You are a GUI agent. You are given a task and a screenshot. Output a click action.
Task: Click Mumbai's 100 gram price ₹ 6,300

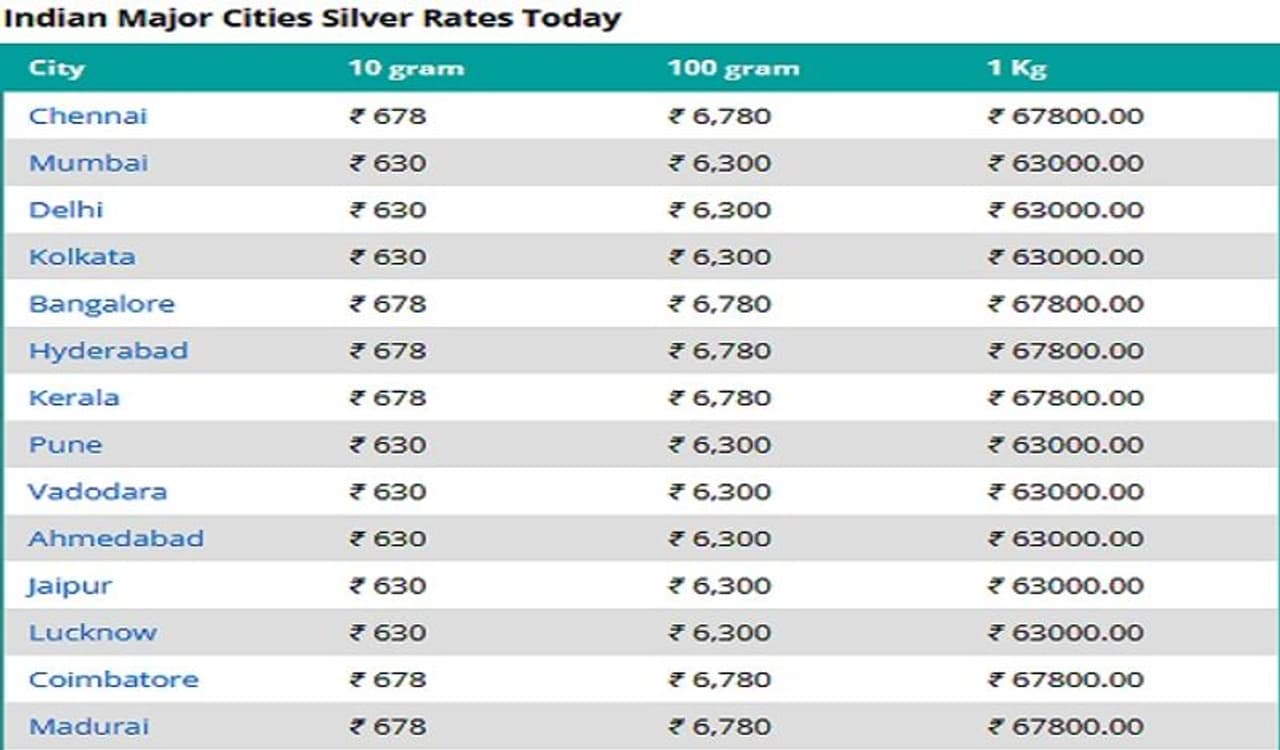(720, 163)
